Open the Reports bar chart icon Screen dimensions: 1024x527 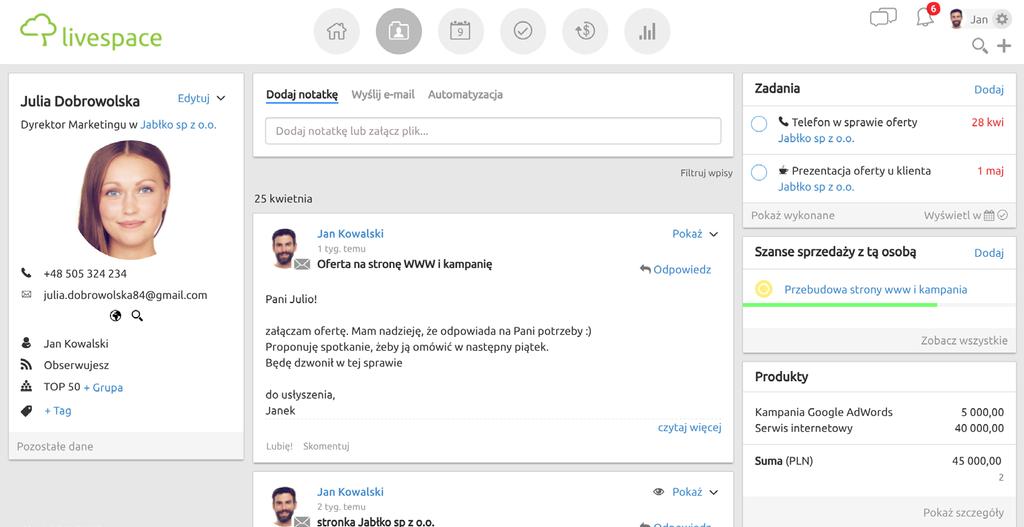coord(647,31)
